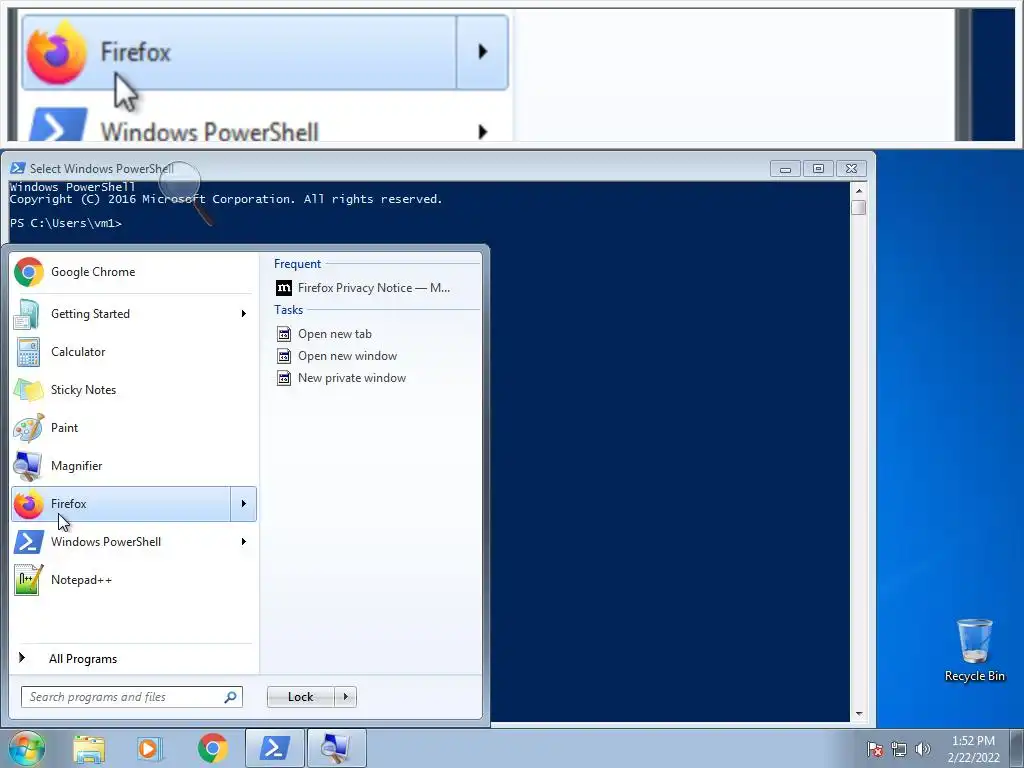Select the Recycle Bin desktop icon
This screenshot has height=768, width=1024.
click(x=974, y=651)
